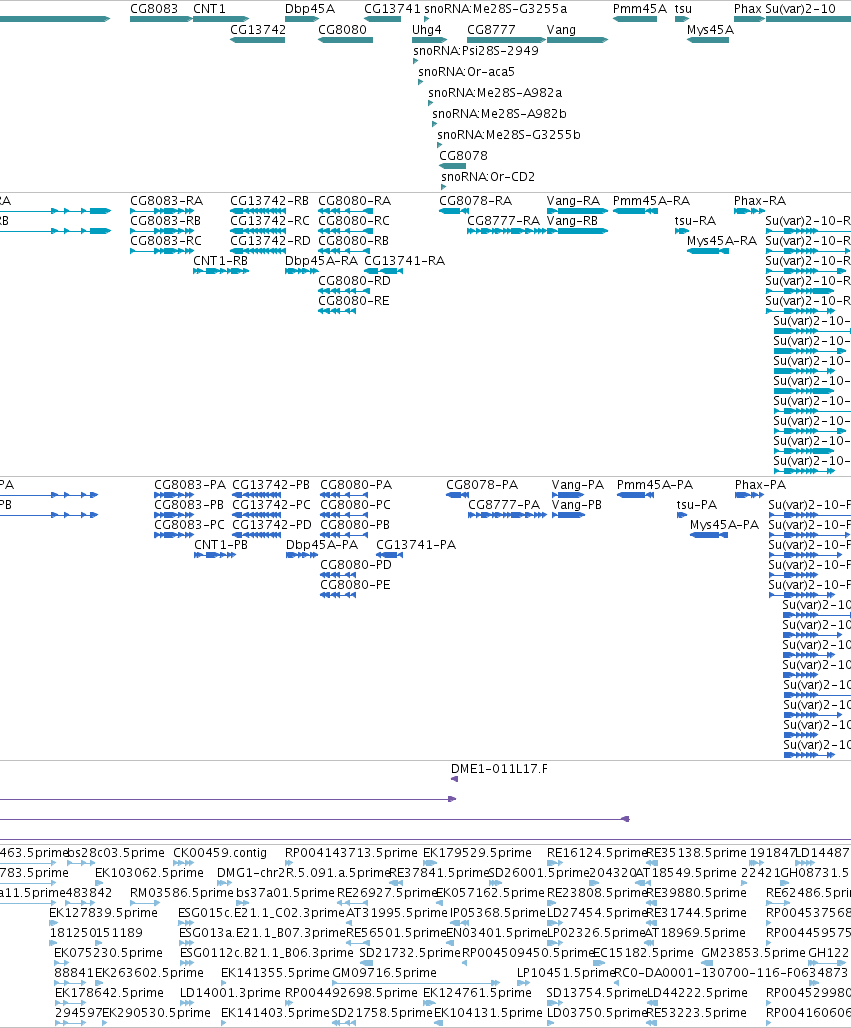Select the Pmm45A gene label
The height and width of the screenshot is (1028, 851).
coord(639,9)
